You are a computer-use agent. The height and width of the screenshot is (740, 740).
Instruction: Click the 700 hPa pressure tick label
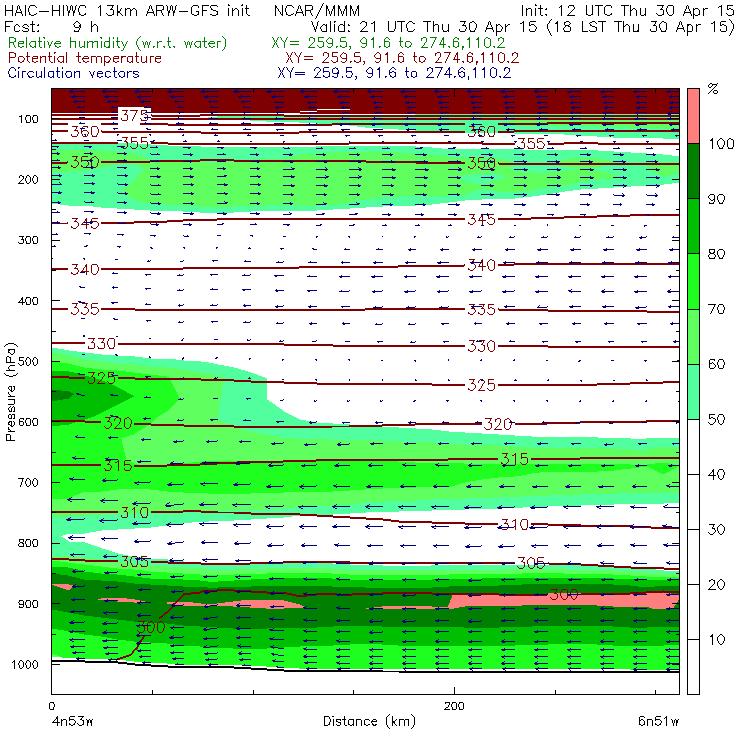28,483
